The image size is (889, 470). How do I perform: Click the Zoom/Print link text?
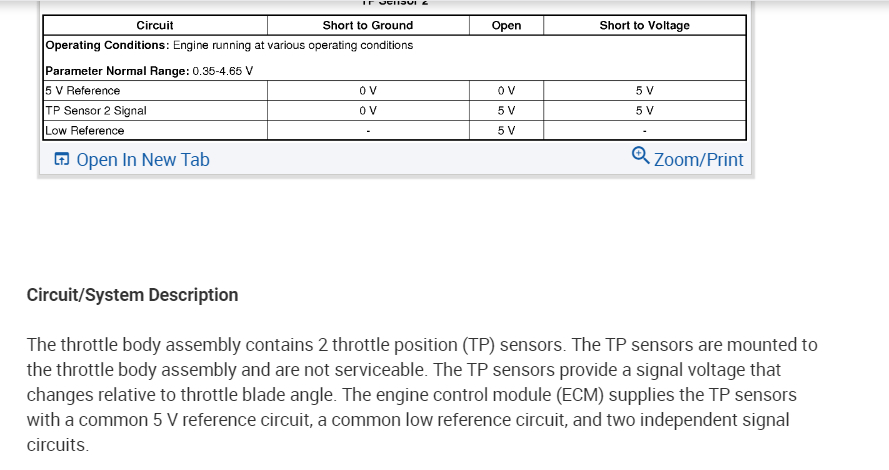[x=698, y=160]
